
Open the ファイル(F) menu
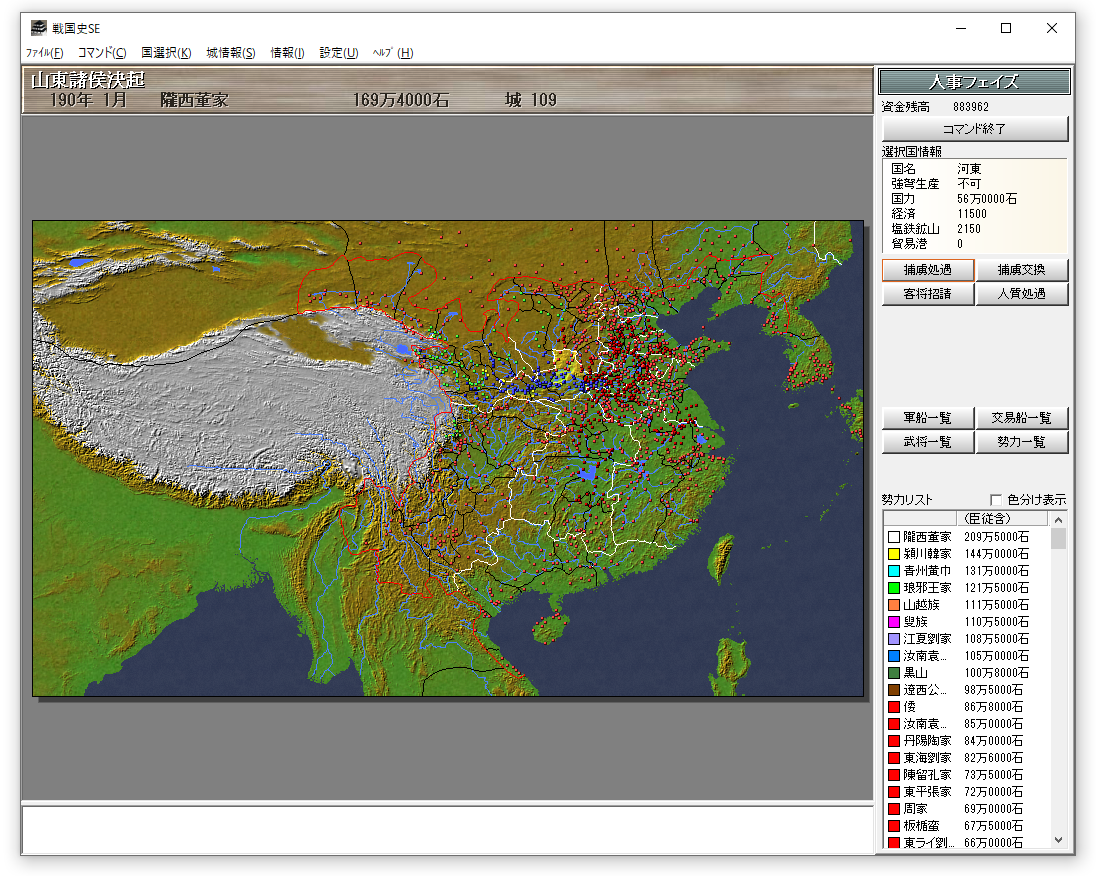click(44, 53)
